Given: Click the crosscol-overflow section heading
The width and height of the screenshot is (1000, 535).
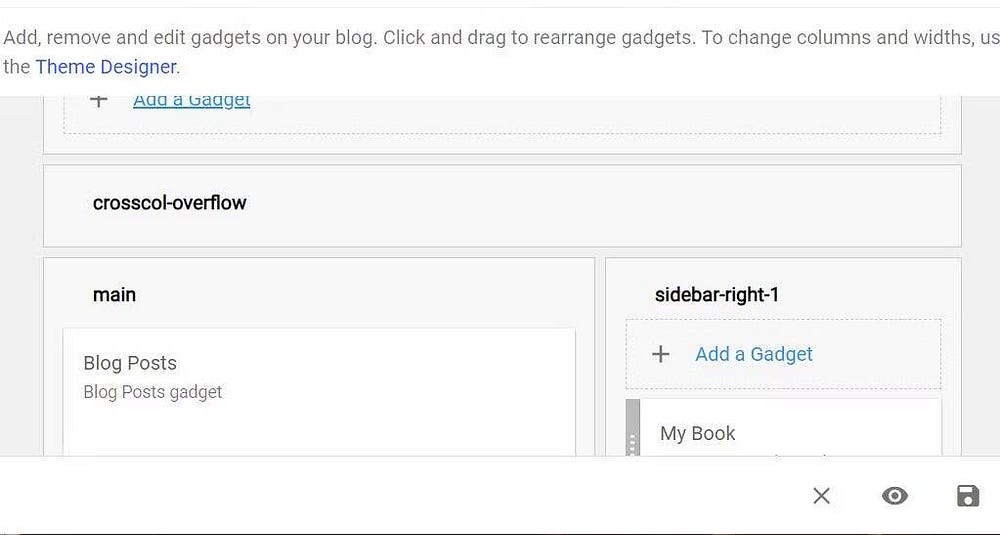Looking at the screenshot, I should click(x=169, y=203).
